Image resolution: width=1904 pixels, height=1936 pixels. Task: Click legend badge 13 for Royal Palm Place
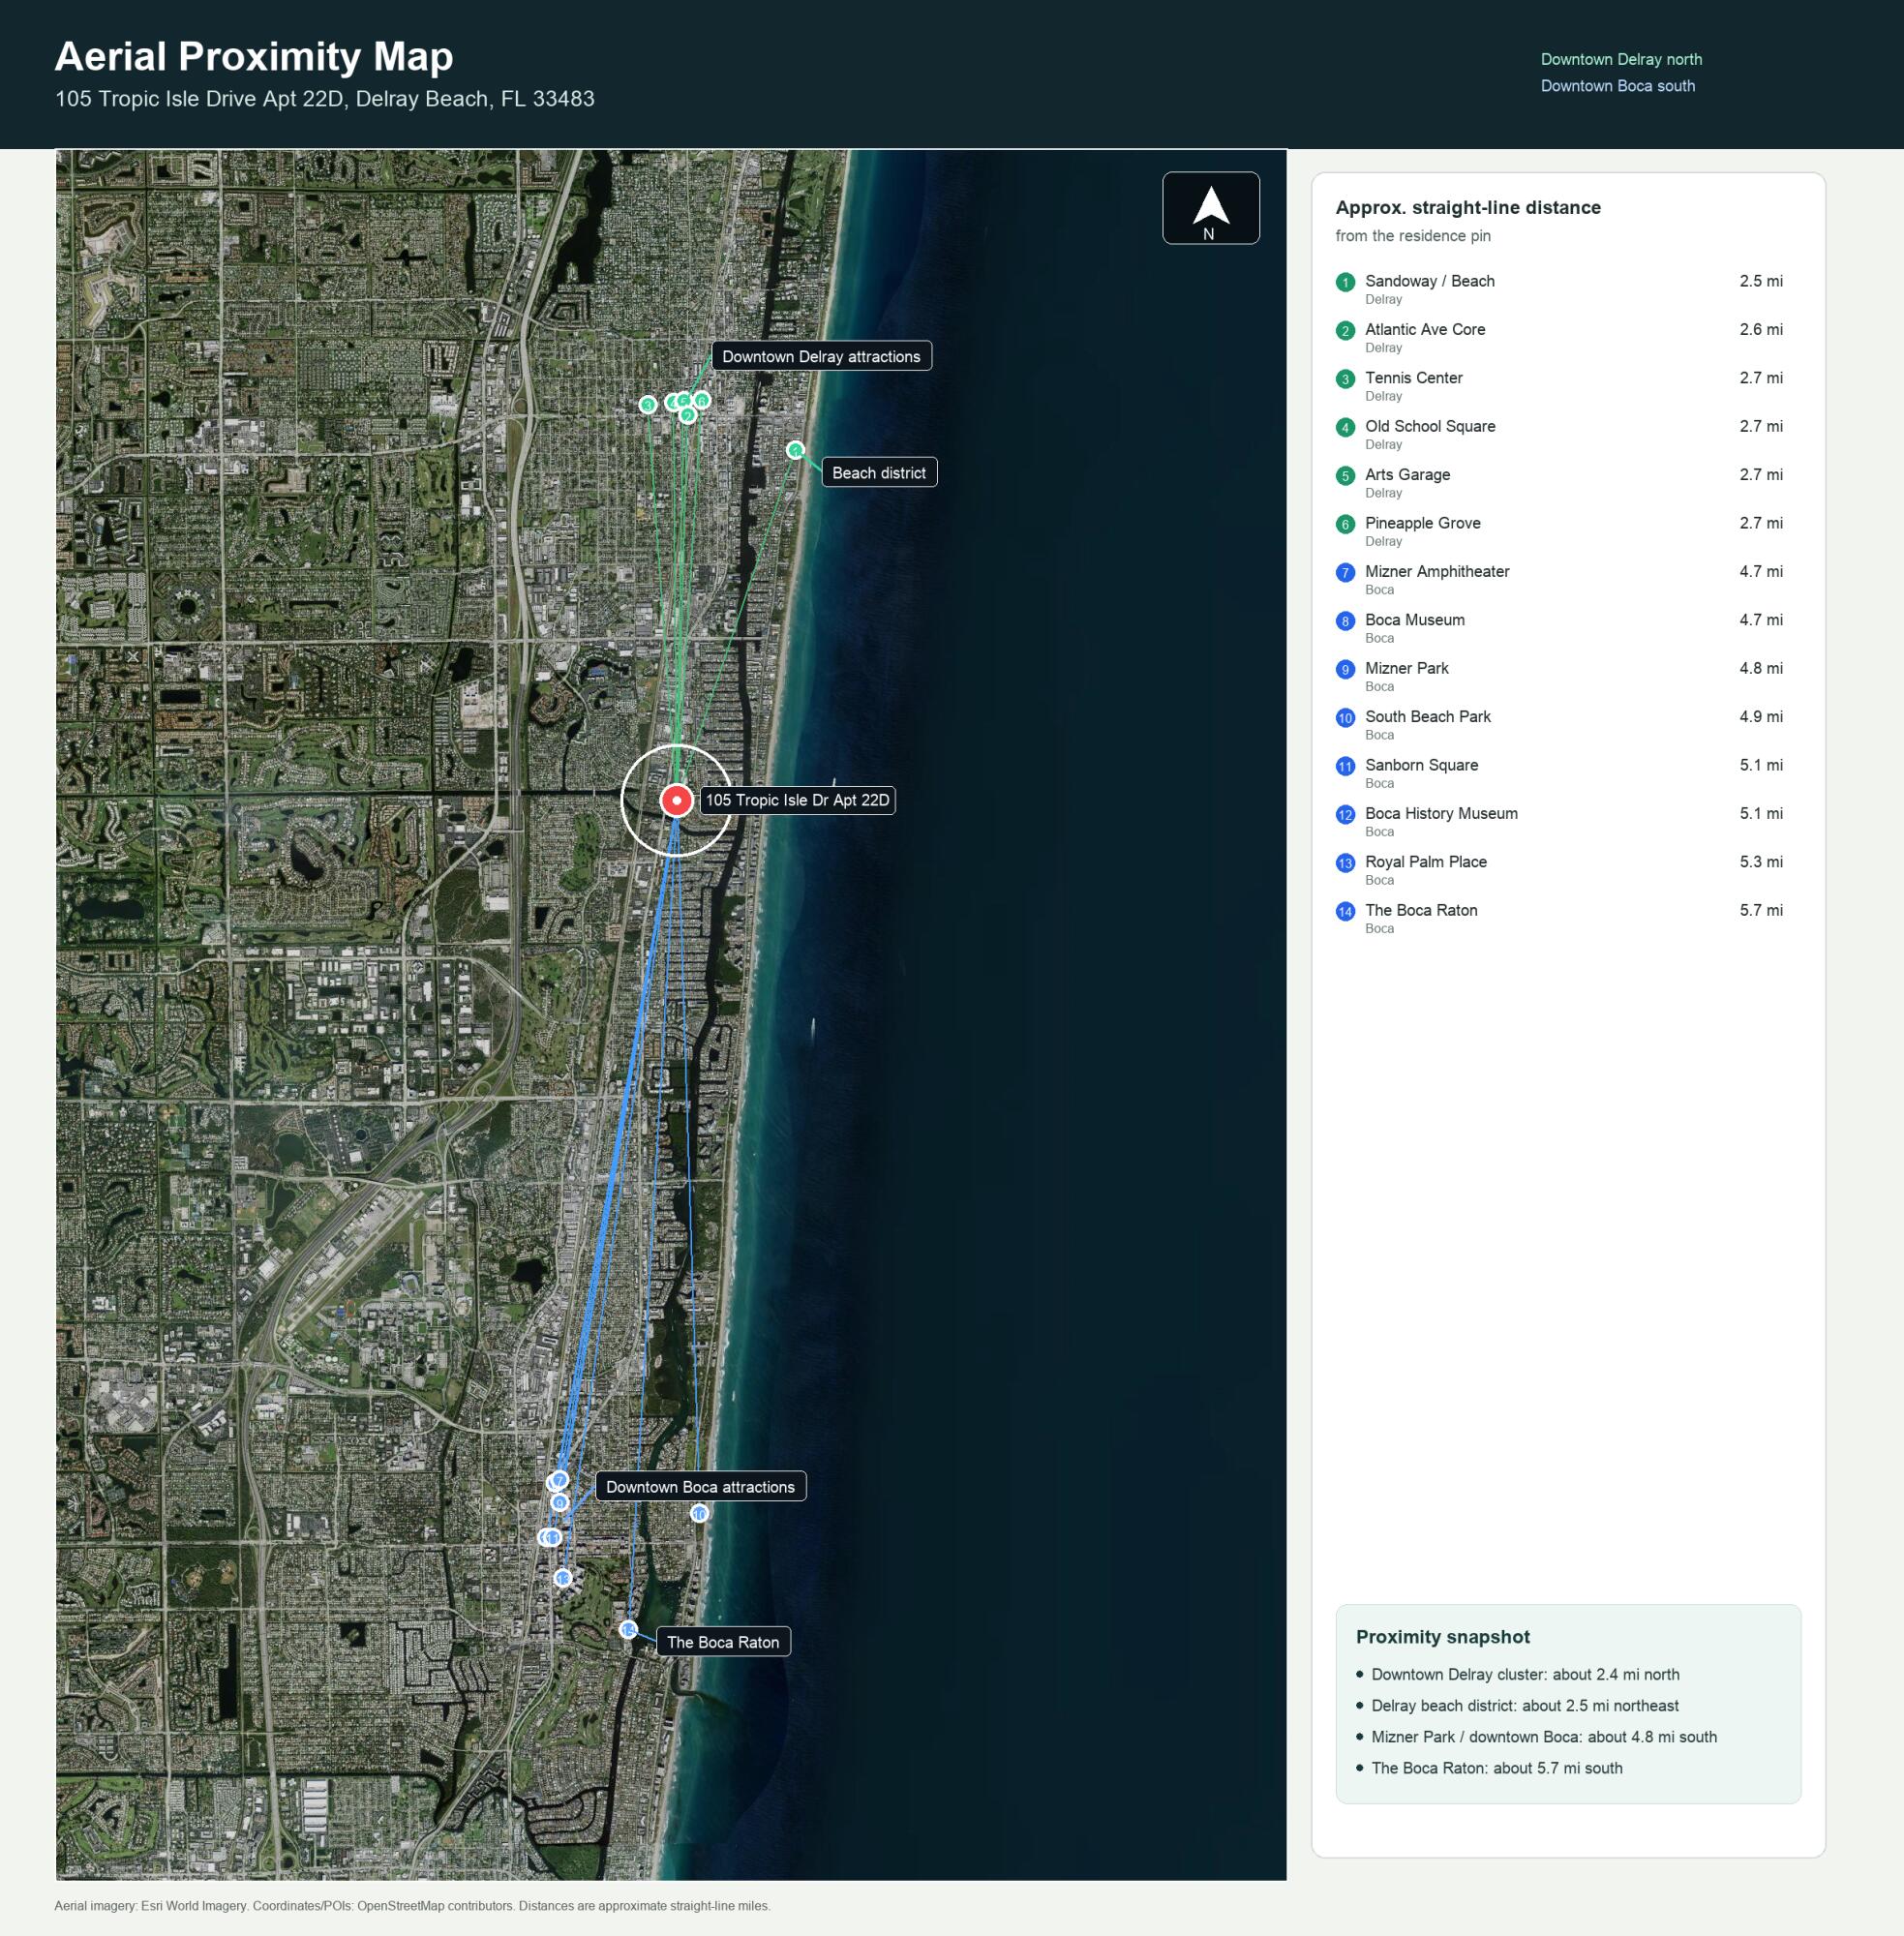pyautogui.click(x=1345, y=862)
